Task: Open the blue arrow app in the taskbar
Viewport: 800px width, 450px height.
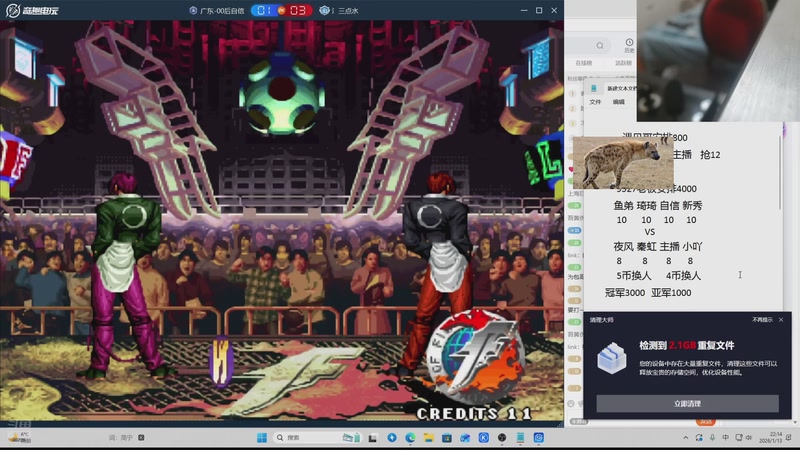Action: (392, 438)
